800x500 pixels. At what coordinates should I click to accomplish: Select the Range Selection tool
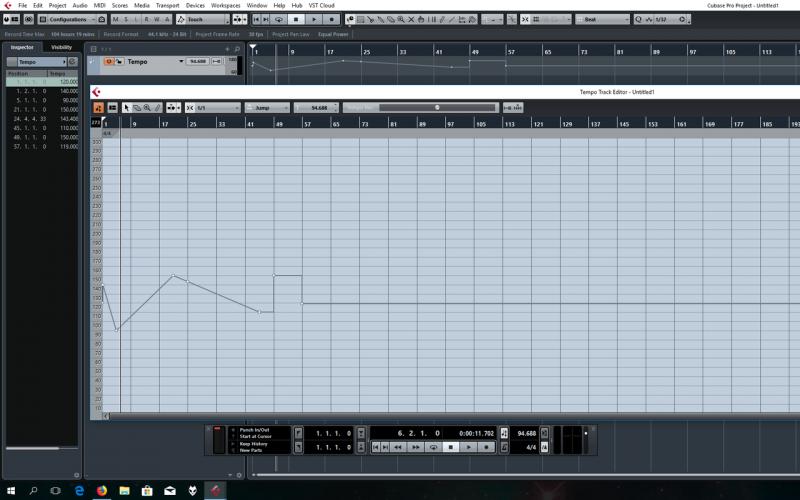click(361, 19)
